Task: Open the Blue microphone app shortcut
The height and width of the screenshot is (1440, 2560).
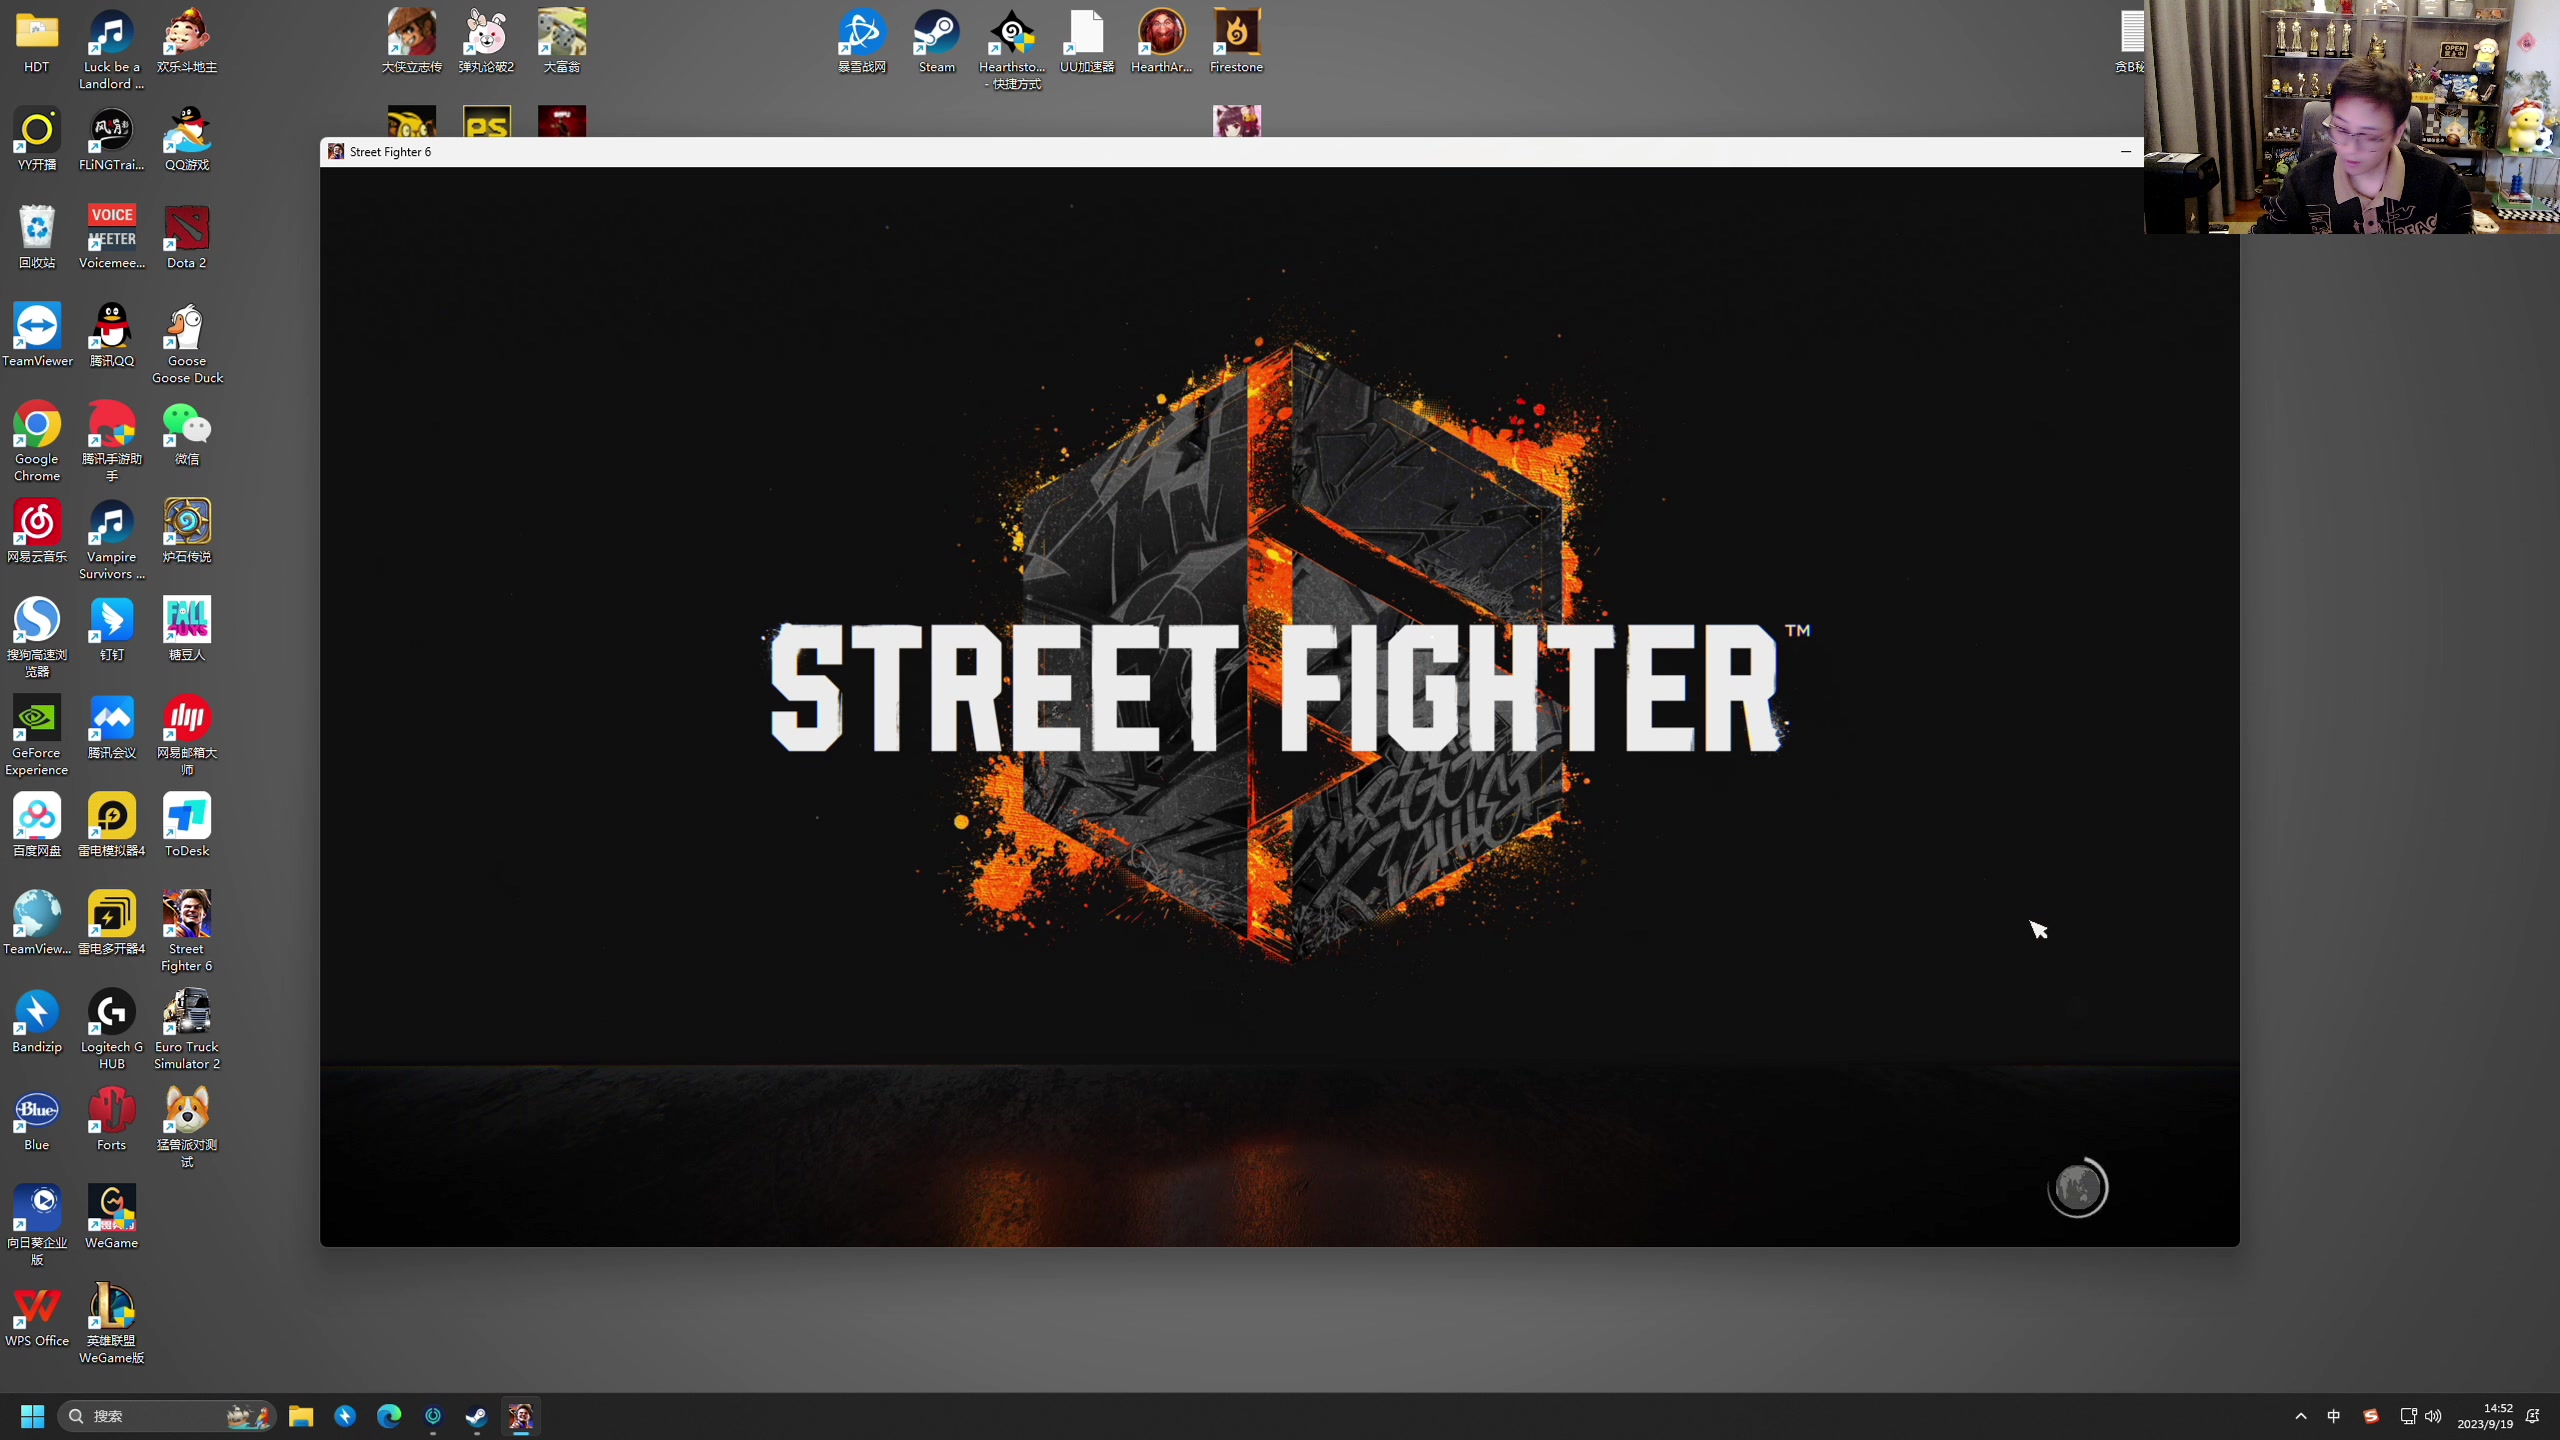Action: pos(37,1120)
